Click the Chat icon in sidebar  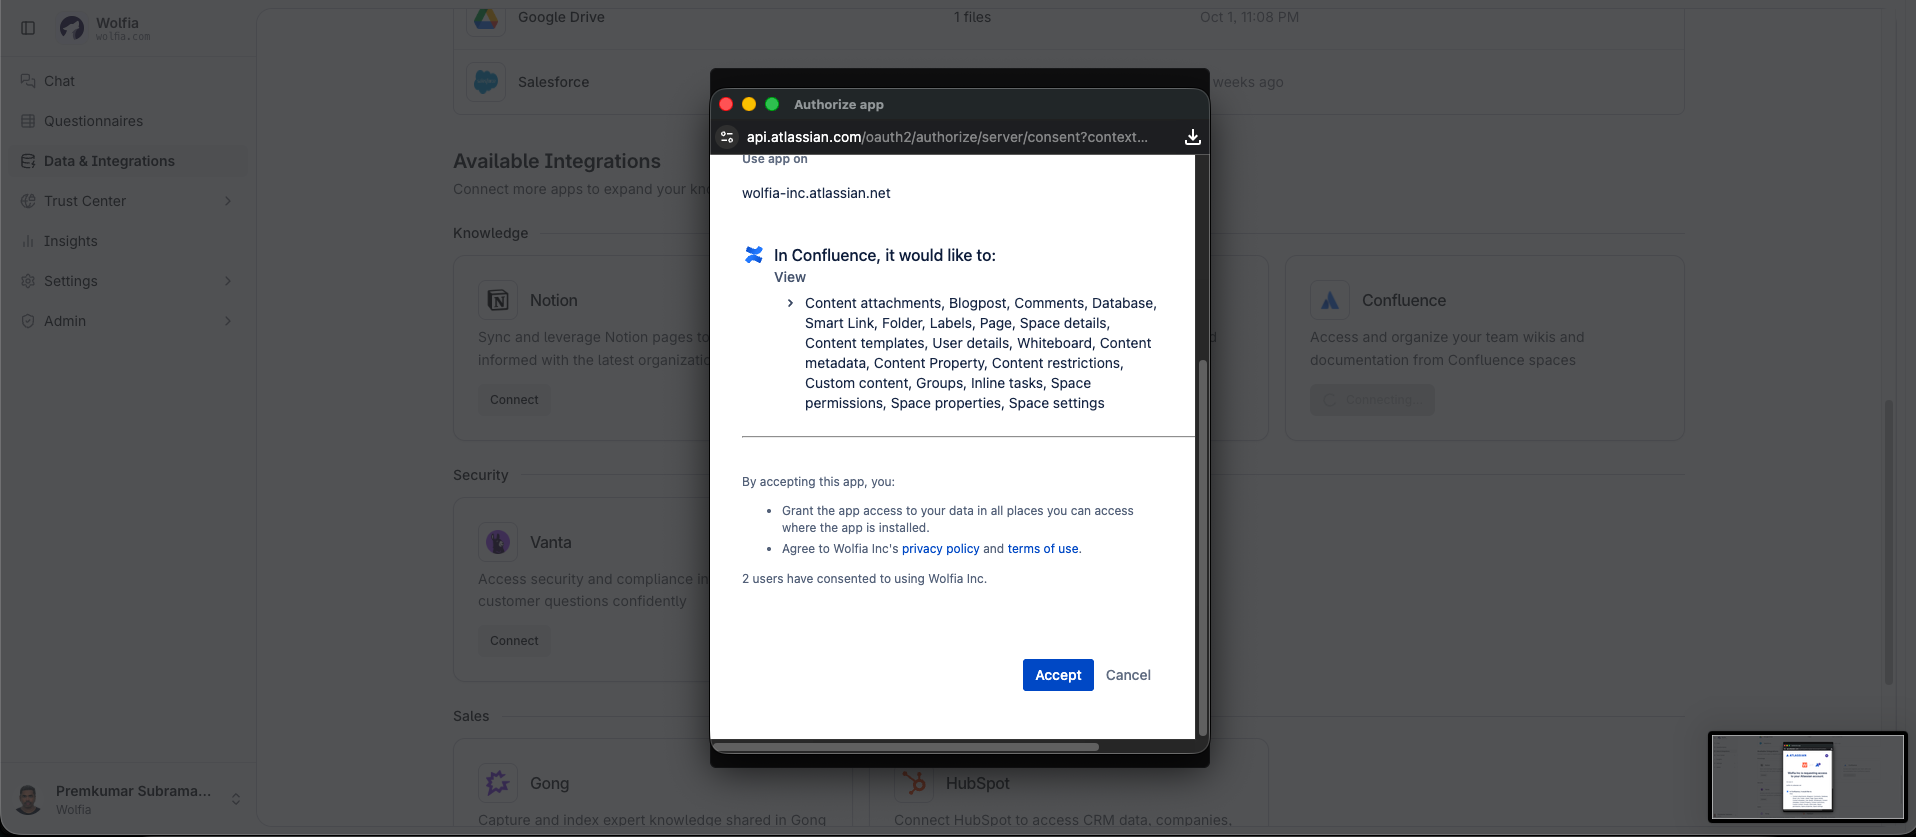28,81
